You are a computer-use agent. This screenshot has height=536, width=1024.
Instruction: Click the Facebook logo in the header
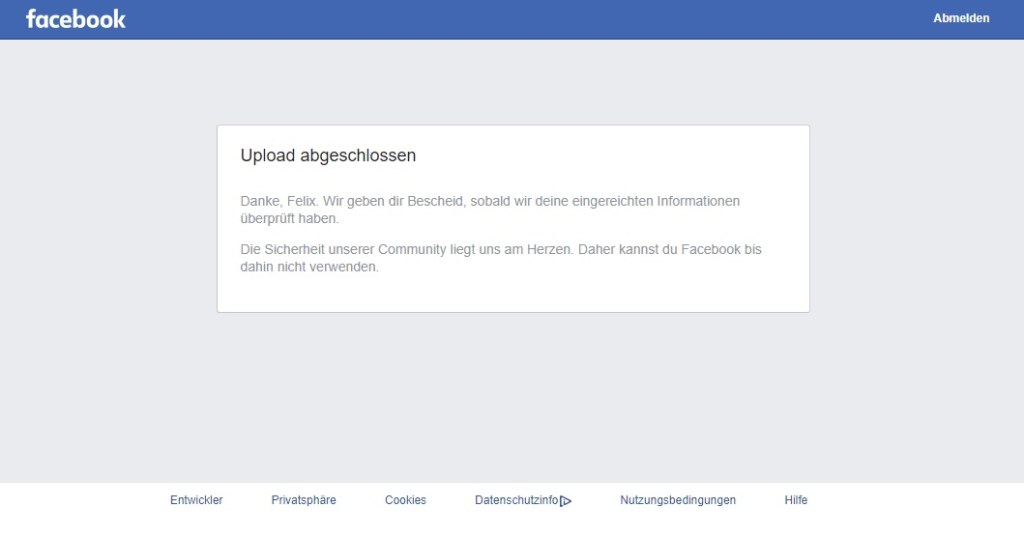[x=76, y=19]
